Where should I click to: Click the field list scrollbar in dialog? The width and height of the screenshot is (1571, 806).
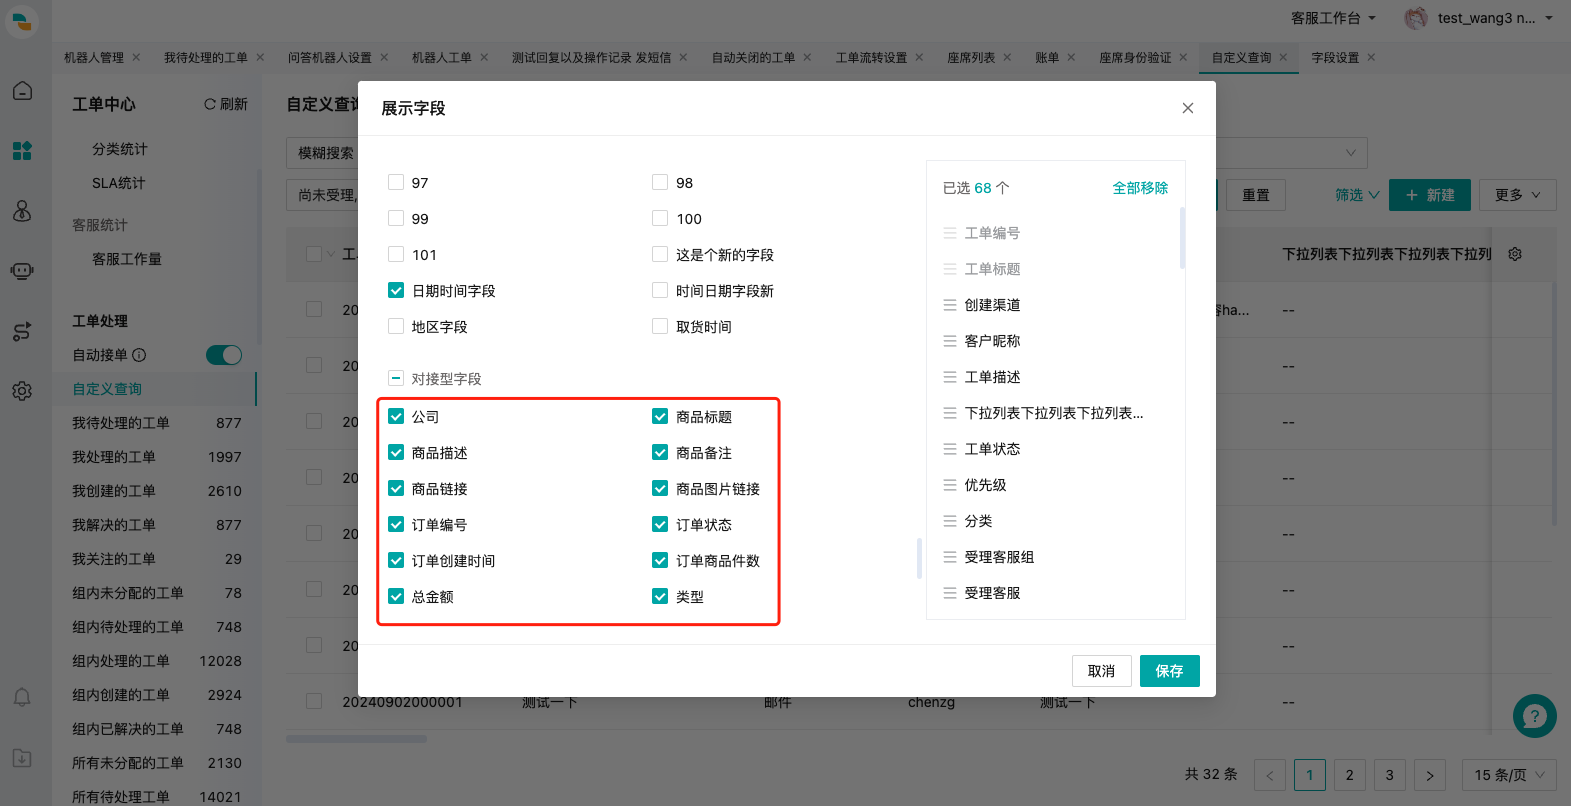coord(919,558)
